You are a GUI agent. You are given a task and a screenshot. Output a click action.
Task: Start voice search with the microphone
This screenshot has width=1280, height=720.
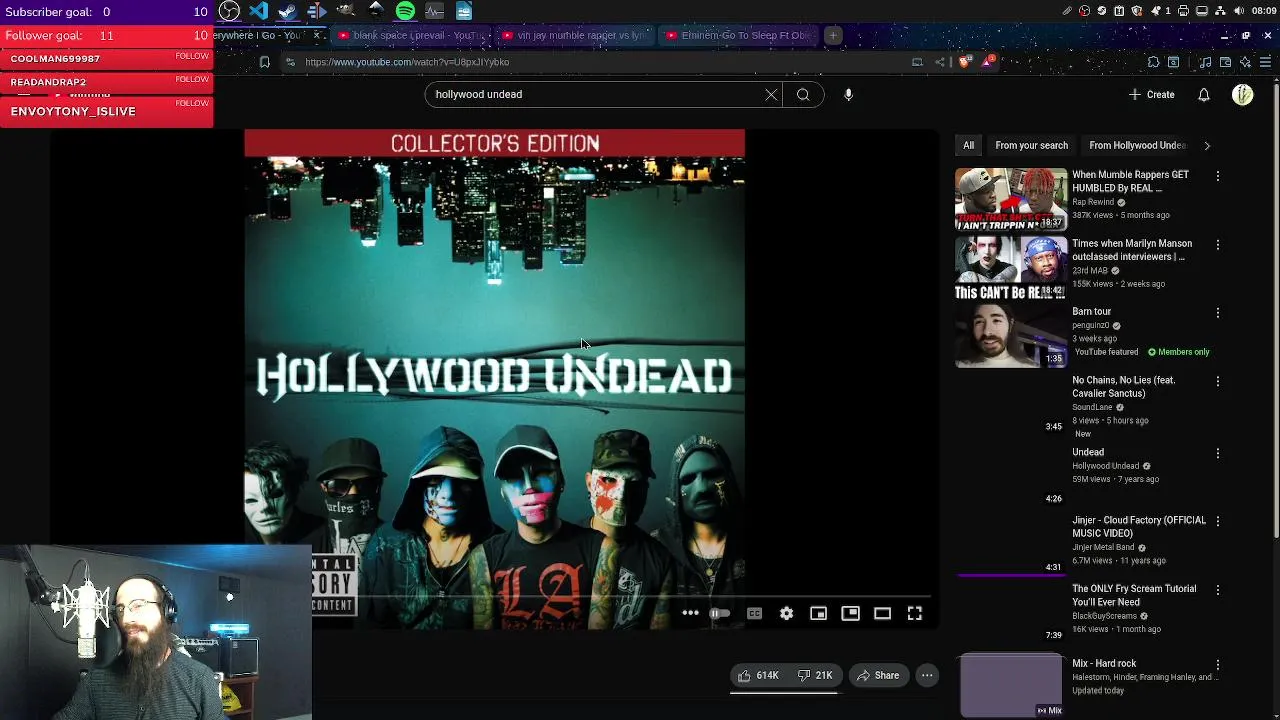pos(848,95)
